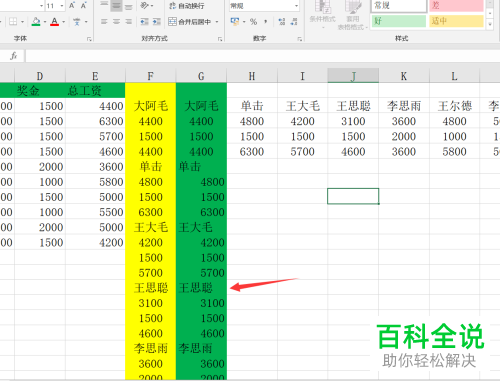Open the font name dropdown arrow
The width and height of the screenshot is (500, 381).
tap(42, 6)
